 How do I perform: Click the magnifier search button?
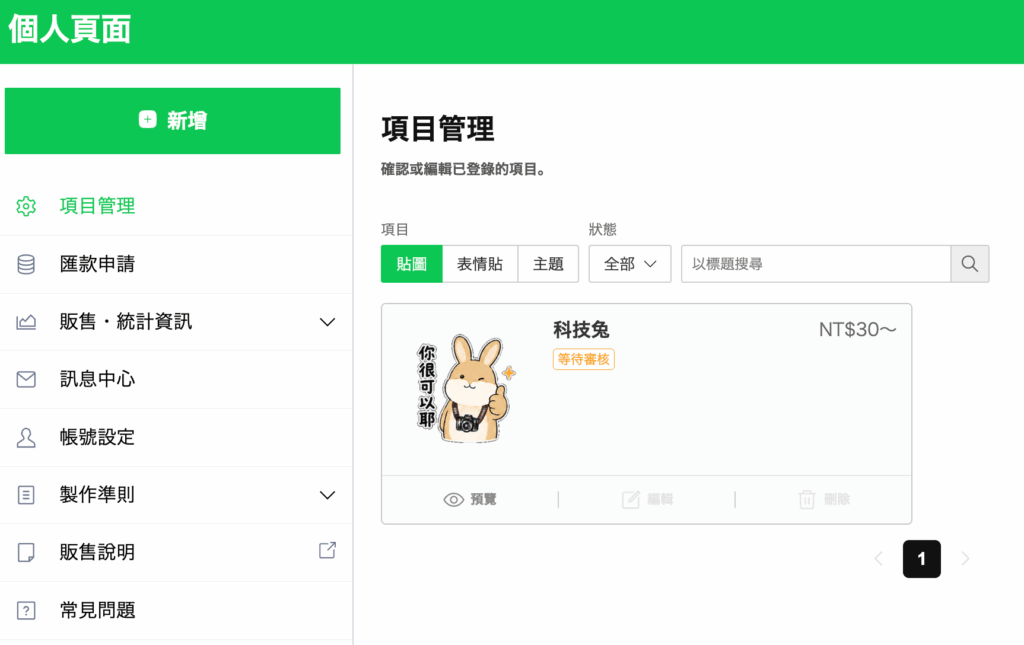point(970,264)
